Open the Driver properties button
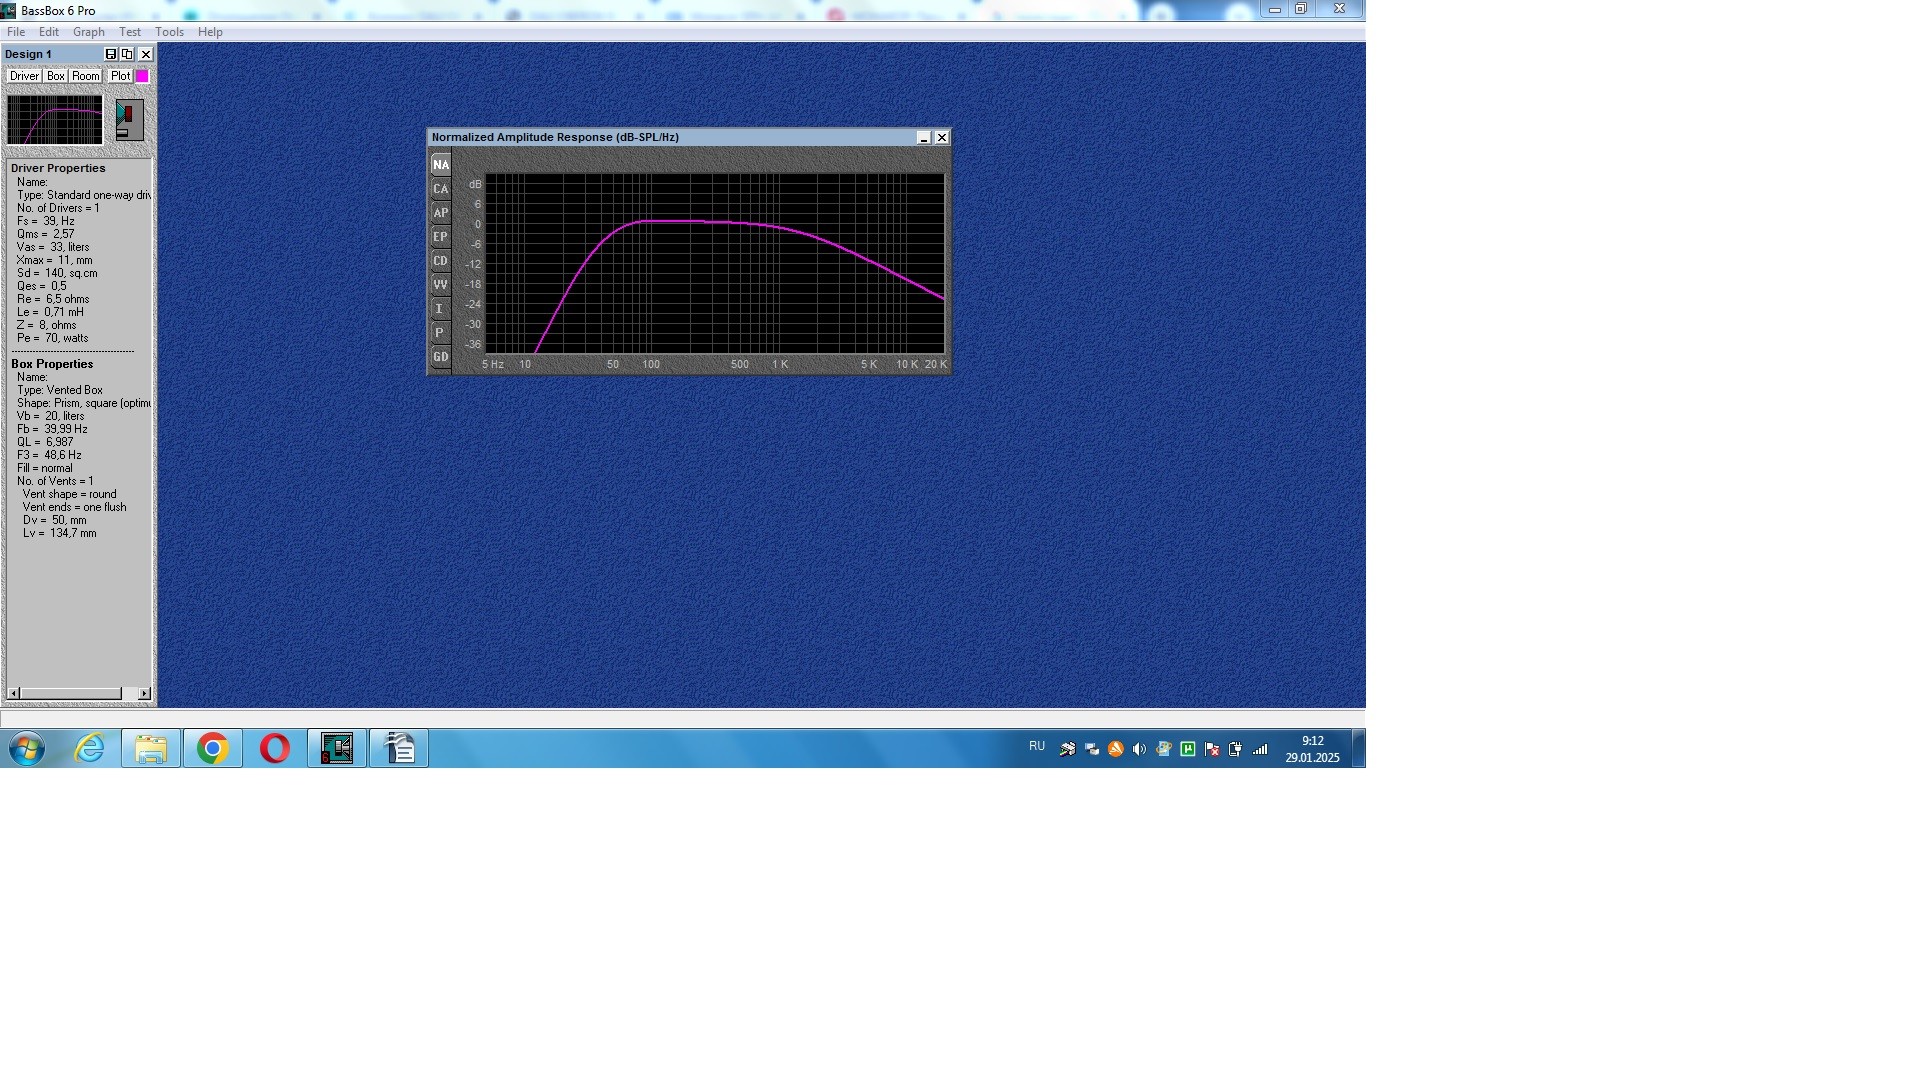 click(24, 76)
